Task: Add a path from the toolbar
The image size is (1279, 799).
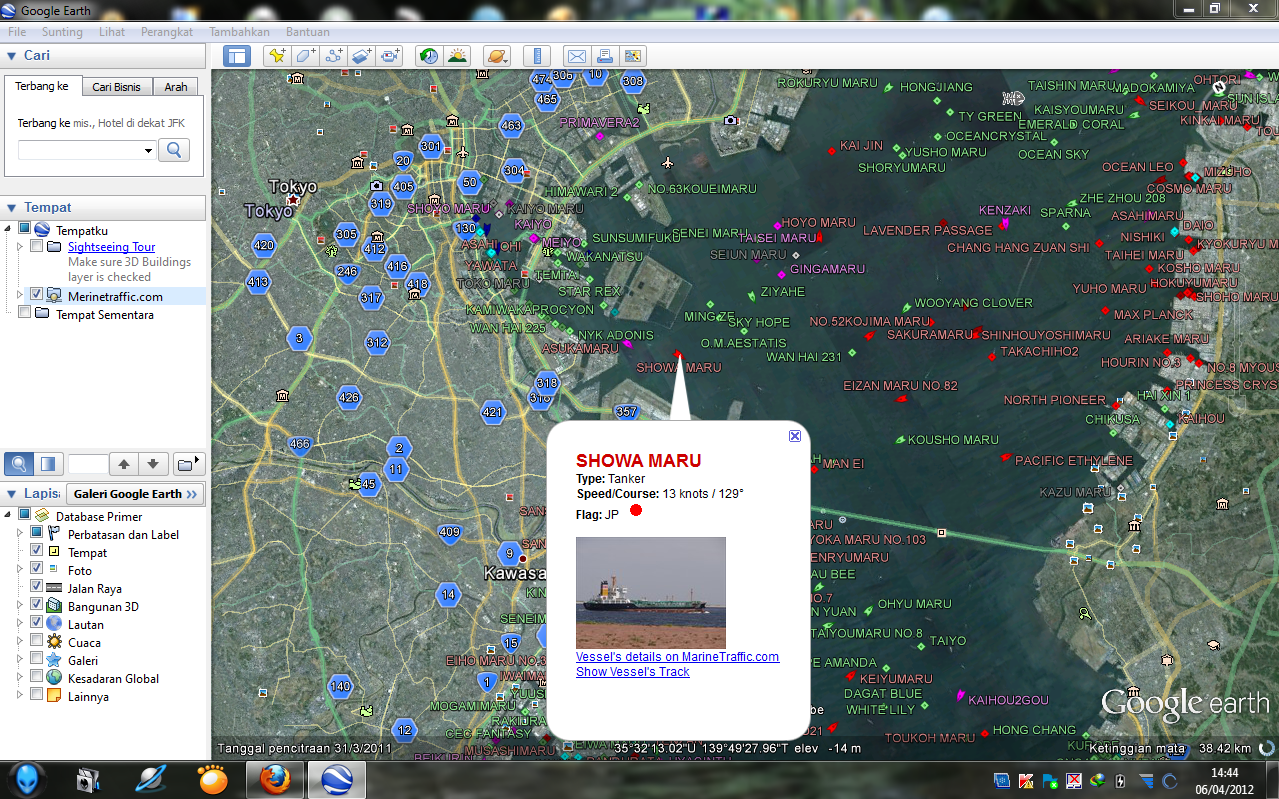Action: pos(334,56)
